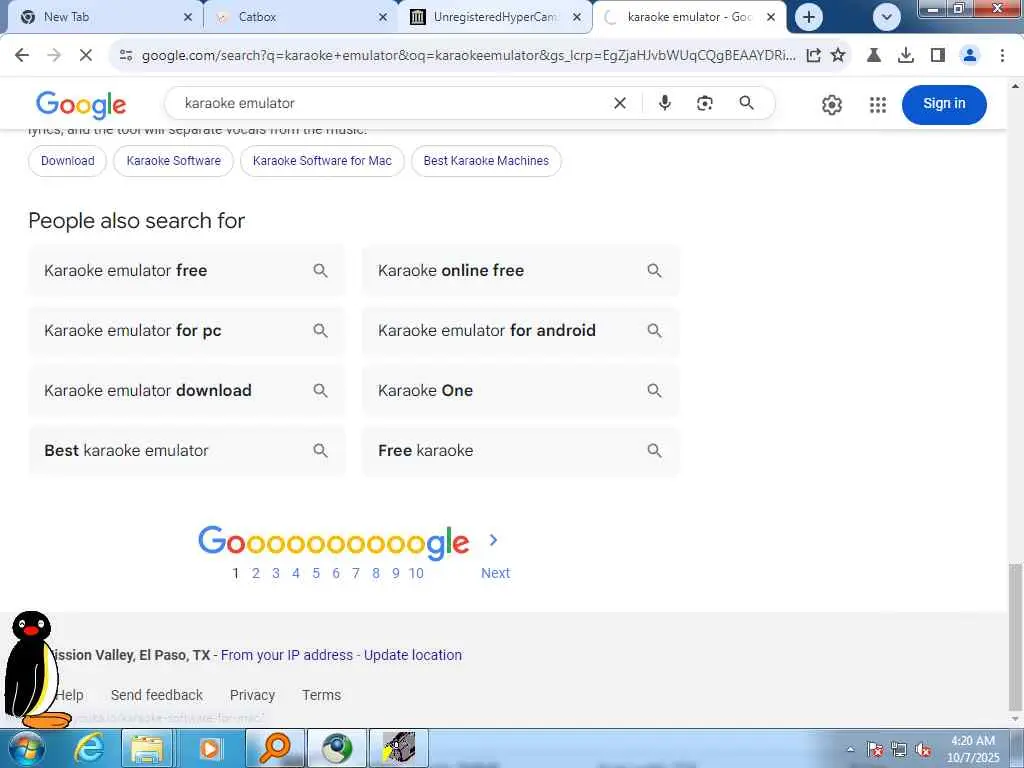Submit search with magnifier button
The height and width of the screenshot is (768, 1024).
click(746, 103)
